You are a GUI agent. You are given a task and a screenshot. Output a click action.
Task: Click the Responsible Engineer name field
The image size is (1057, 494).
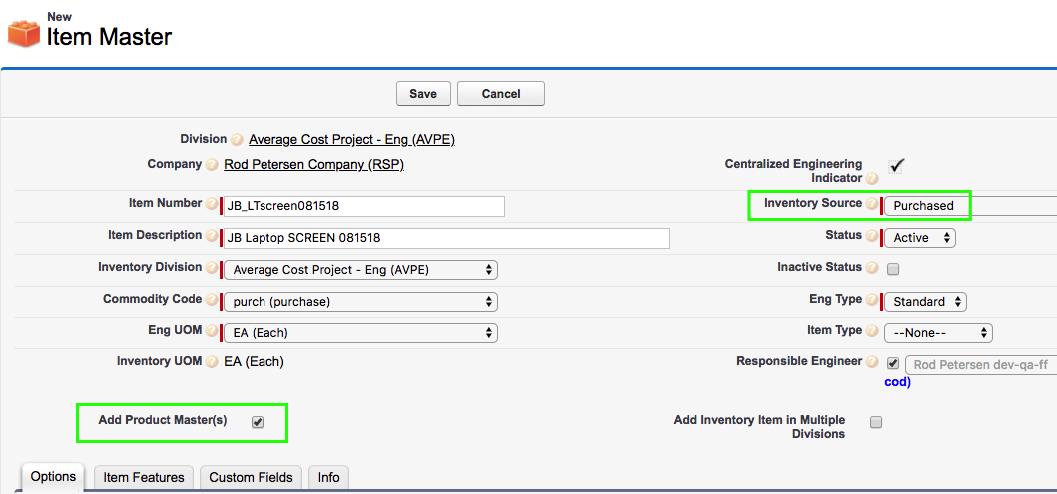point(981,365)
